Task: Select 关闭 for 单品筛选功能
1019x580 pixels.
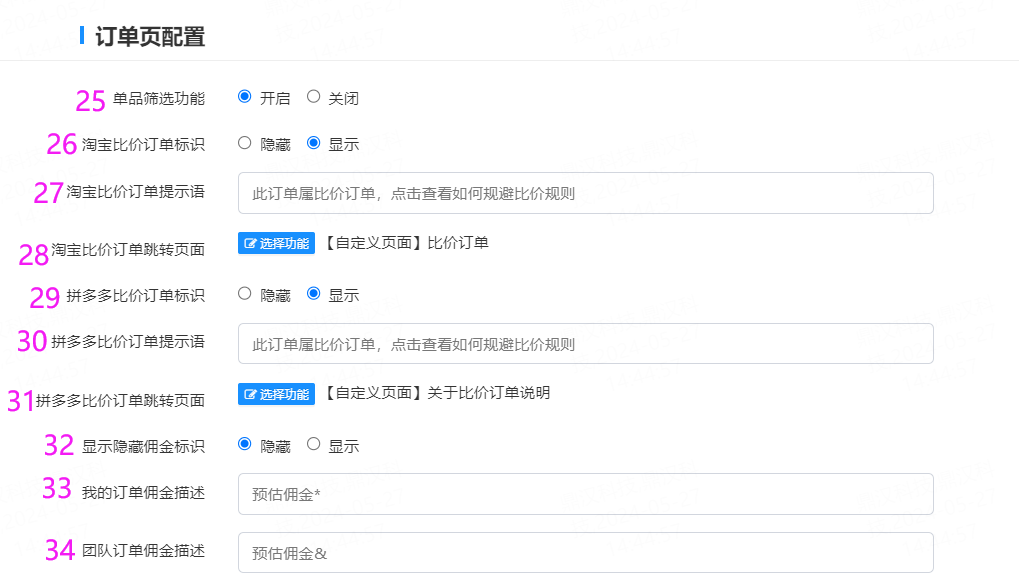Action: coord(313,97)
